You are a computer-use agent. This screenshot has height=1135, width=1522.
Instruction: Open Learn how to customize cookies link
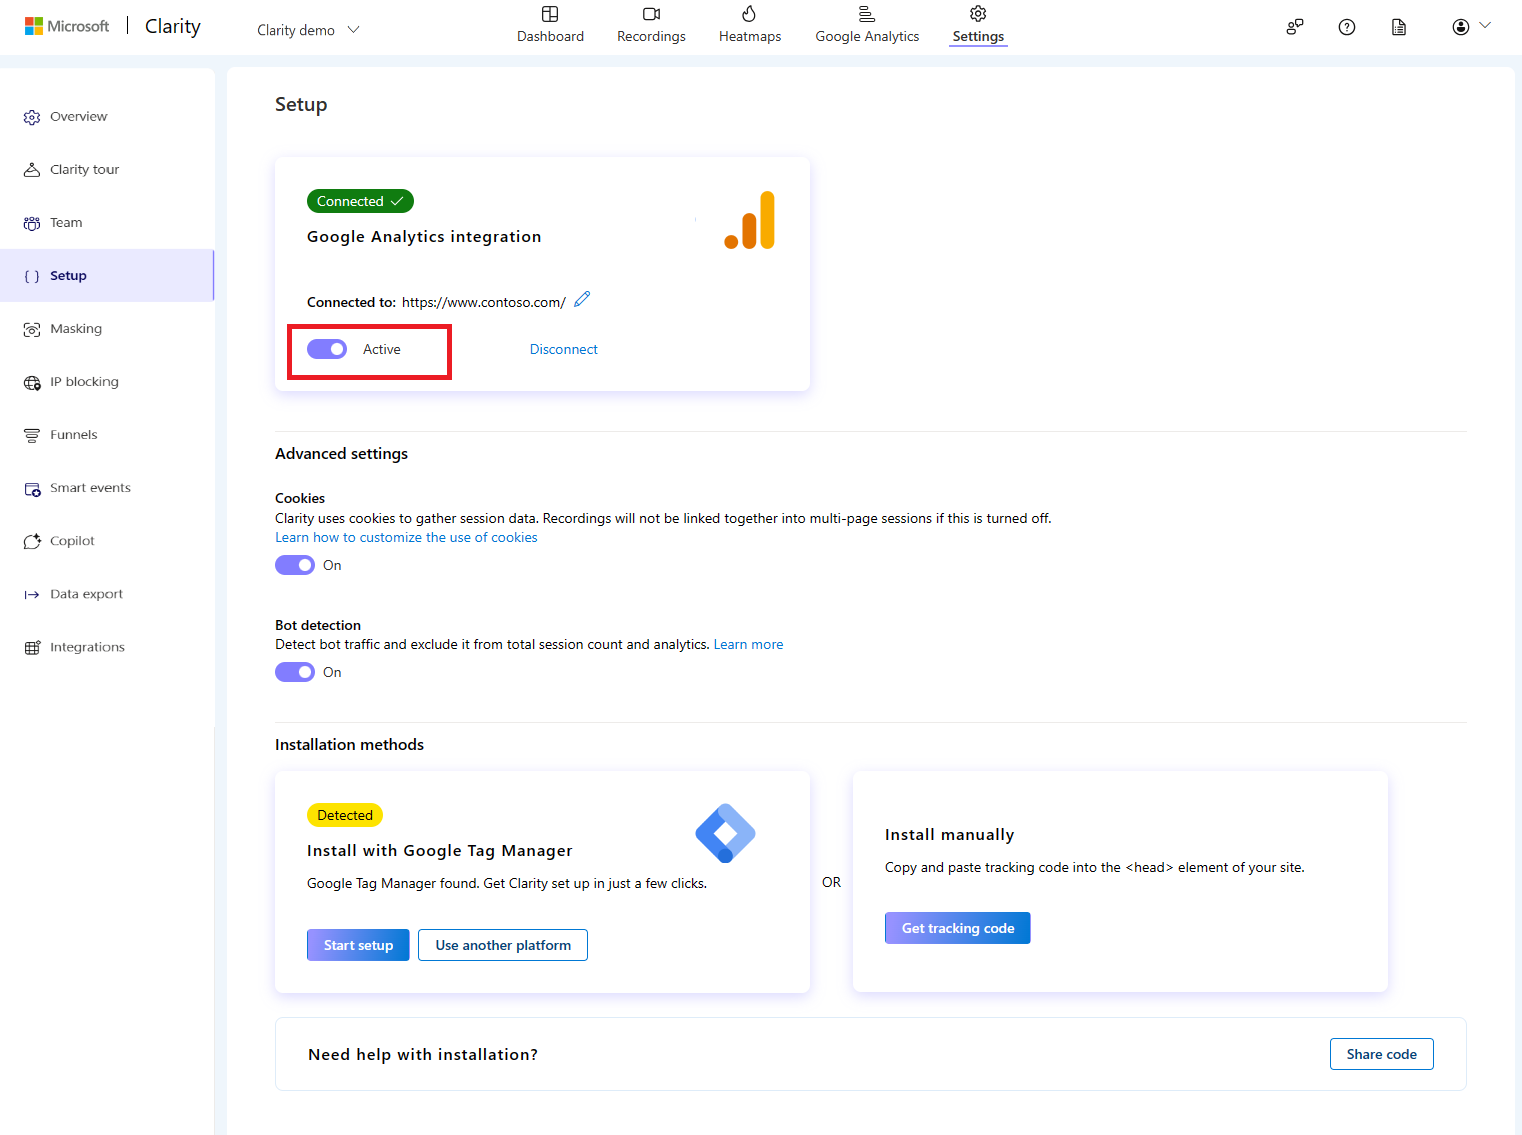point(406,537)
